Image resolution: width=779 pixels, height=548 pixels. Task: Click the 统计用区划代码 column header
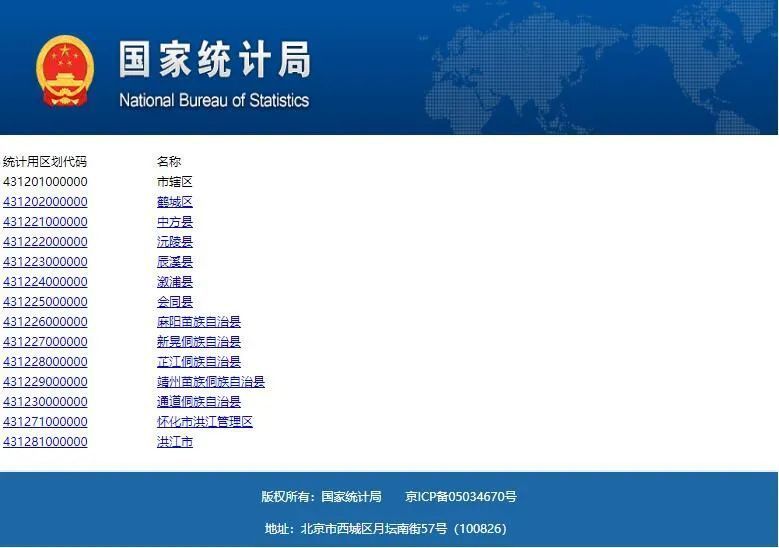[x=45, y=161]
